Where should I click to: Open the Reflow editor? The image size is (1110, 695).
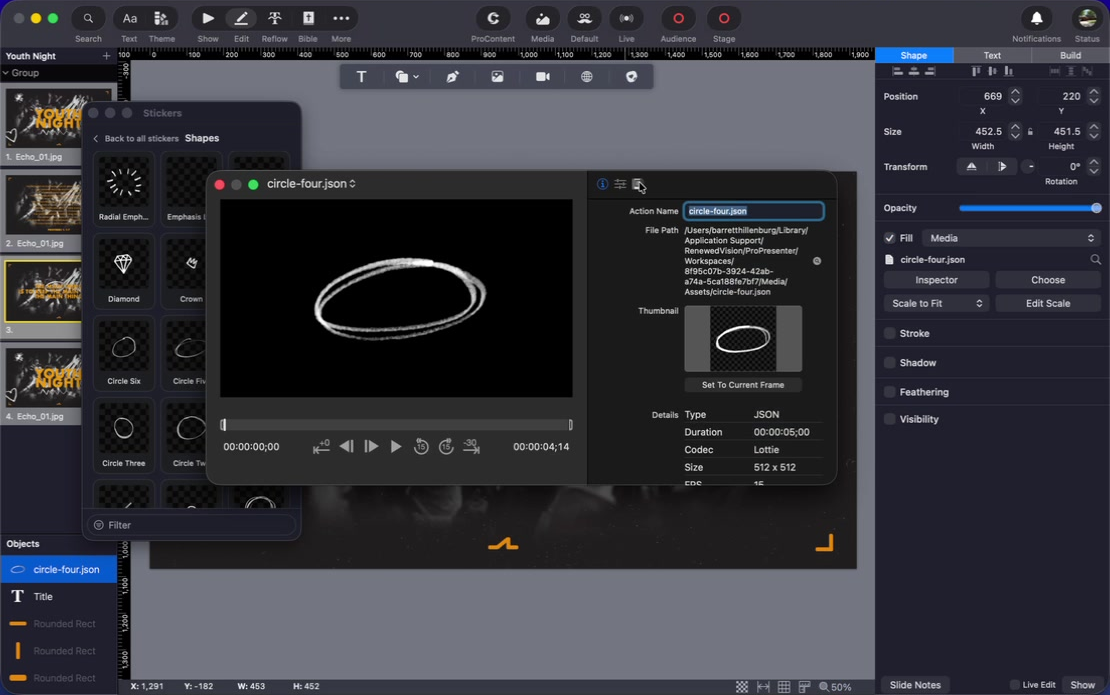point(275,18)
